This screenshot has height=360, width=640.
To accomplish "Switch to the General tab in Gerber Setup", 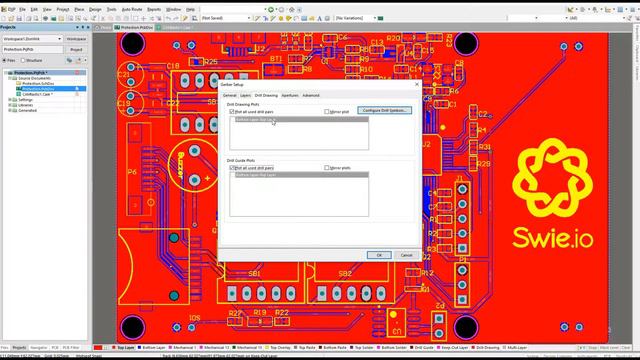I will click(x=229, y=95).
